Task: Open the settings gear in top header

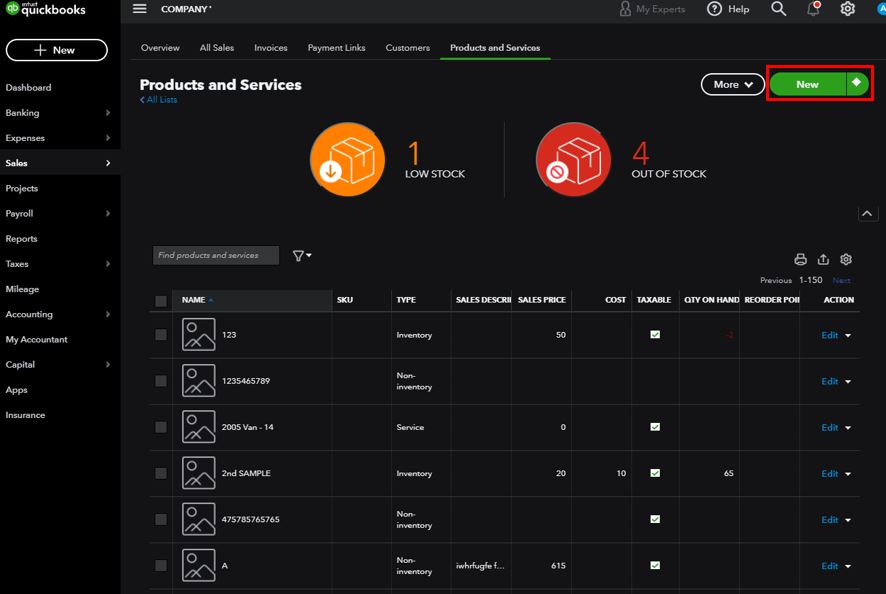Action: pos(847,9)
